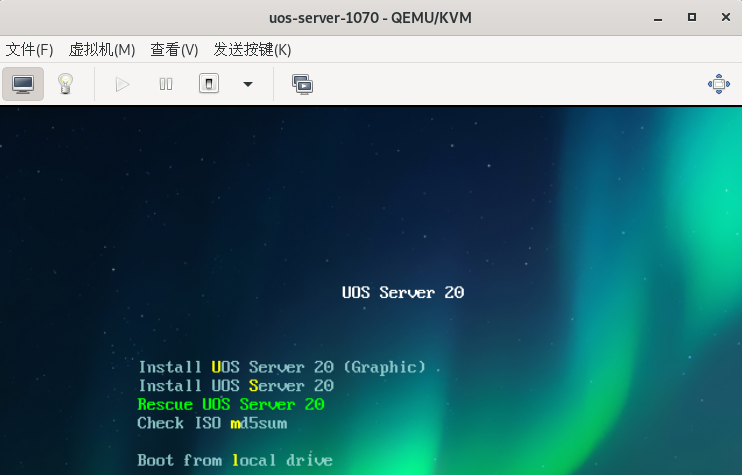Pause the virtual machine

166,85
